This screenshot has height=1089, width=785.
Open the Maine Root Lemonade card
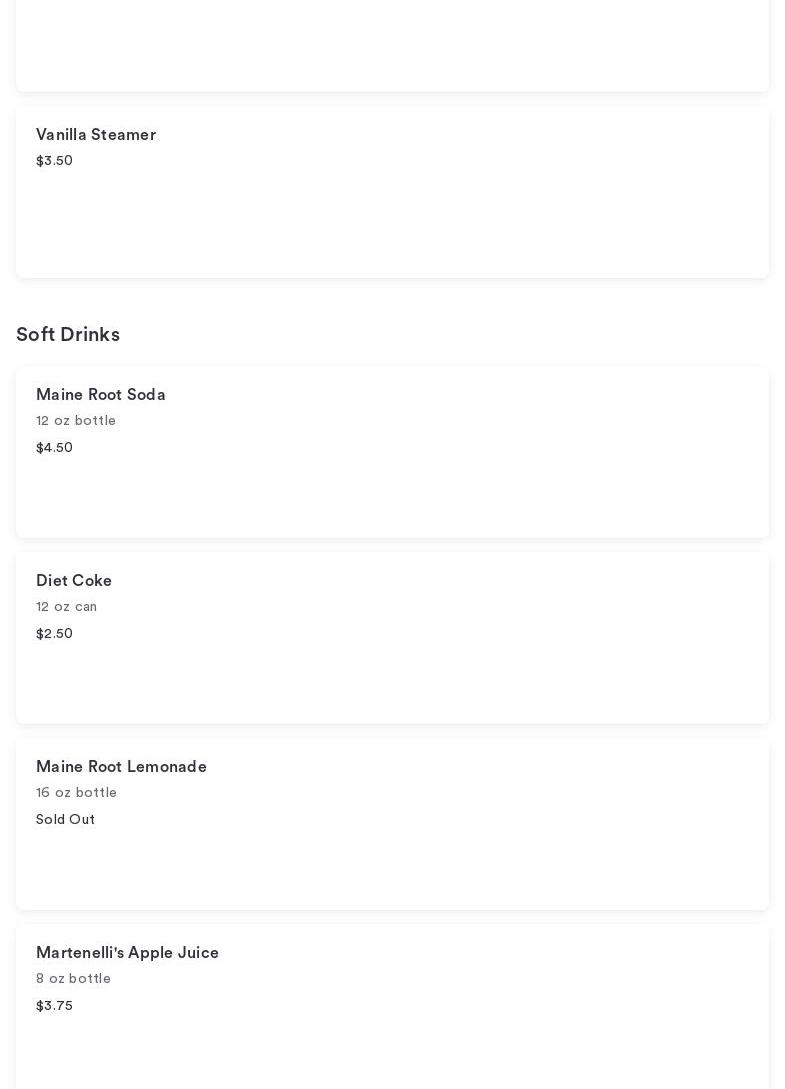[392, 824]
